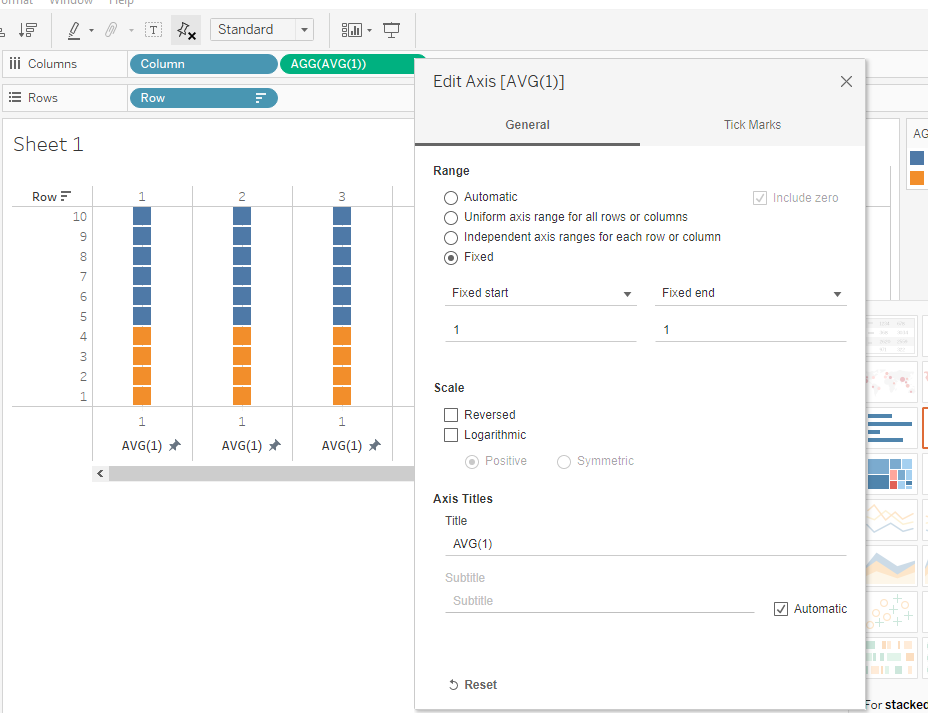The height and width of the screenshot is (713, 928).
Task: Click the horizontal scrollbar left arrow
Action: tap(100, 473)
